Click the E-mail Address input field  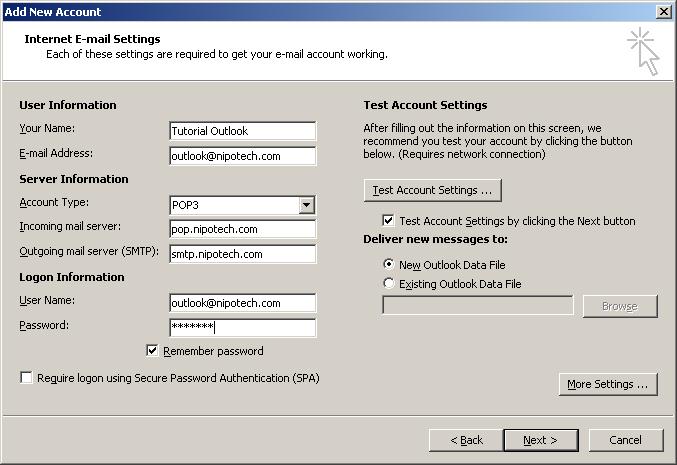coord(243,156)
